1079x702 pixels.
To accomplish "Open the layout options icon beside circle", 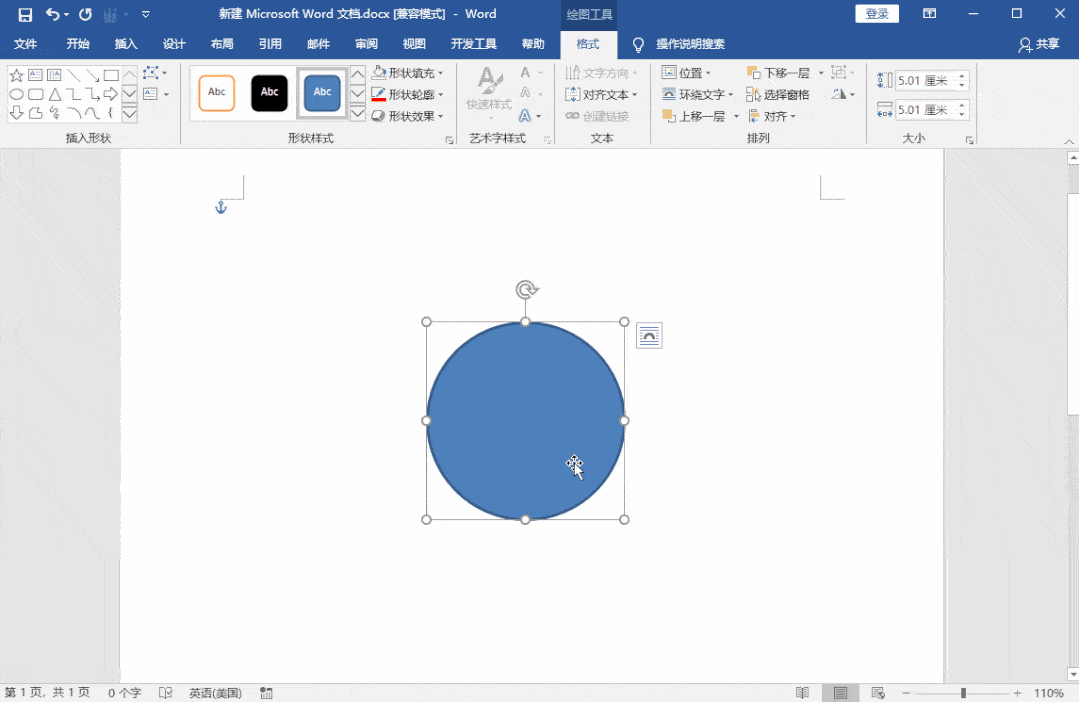I will tap(649, 336).
